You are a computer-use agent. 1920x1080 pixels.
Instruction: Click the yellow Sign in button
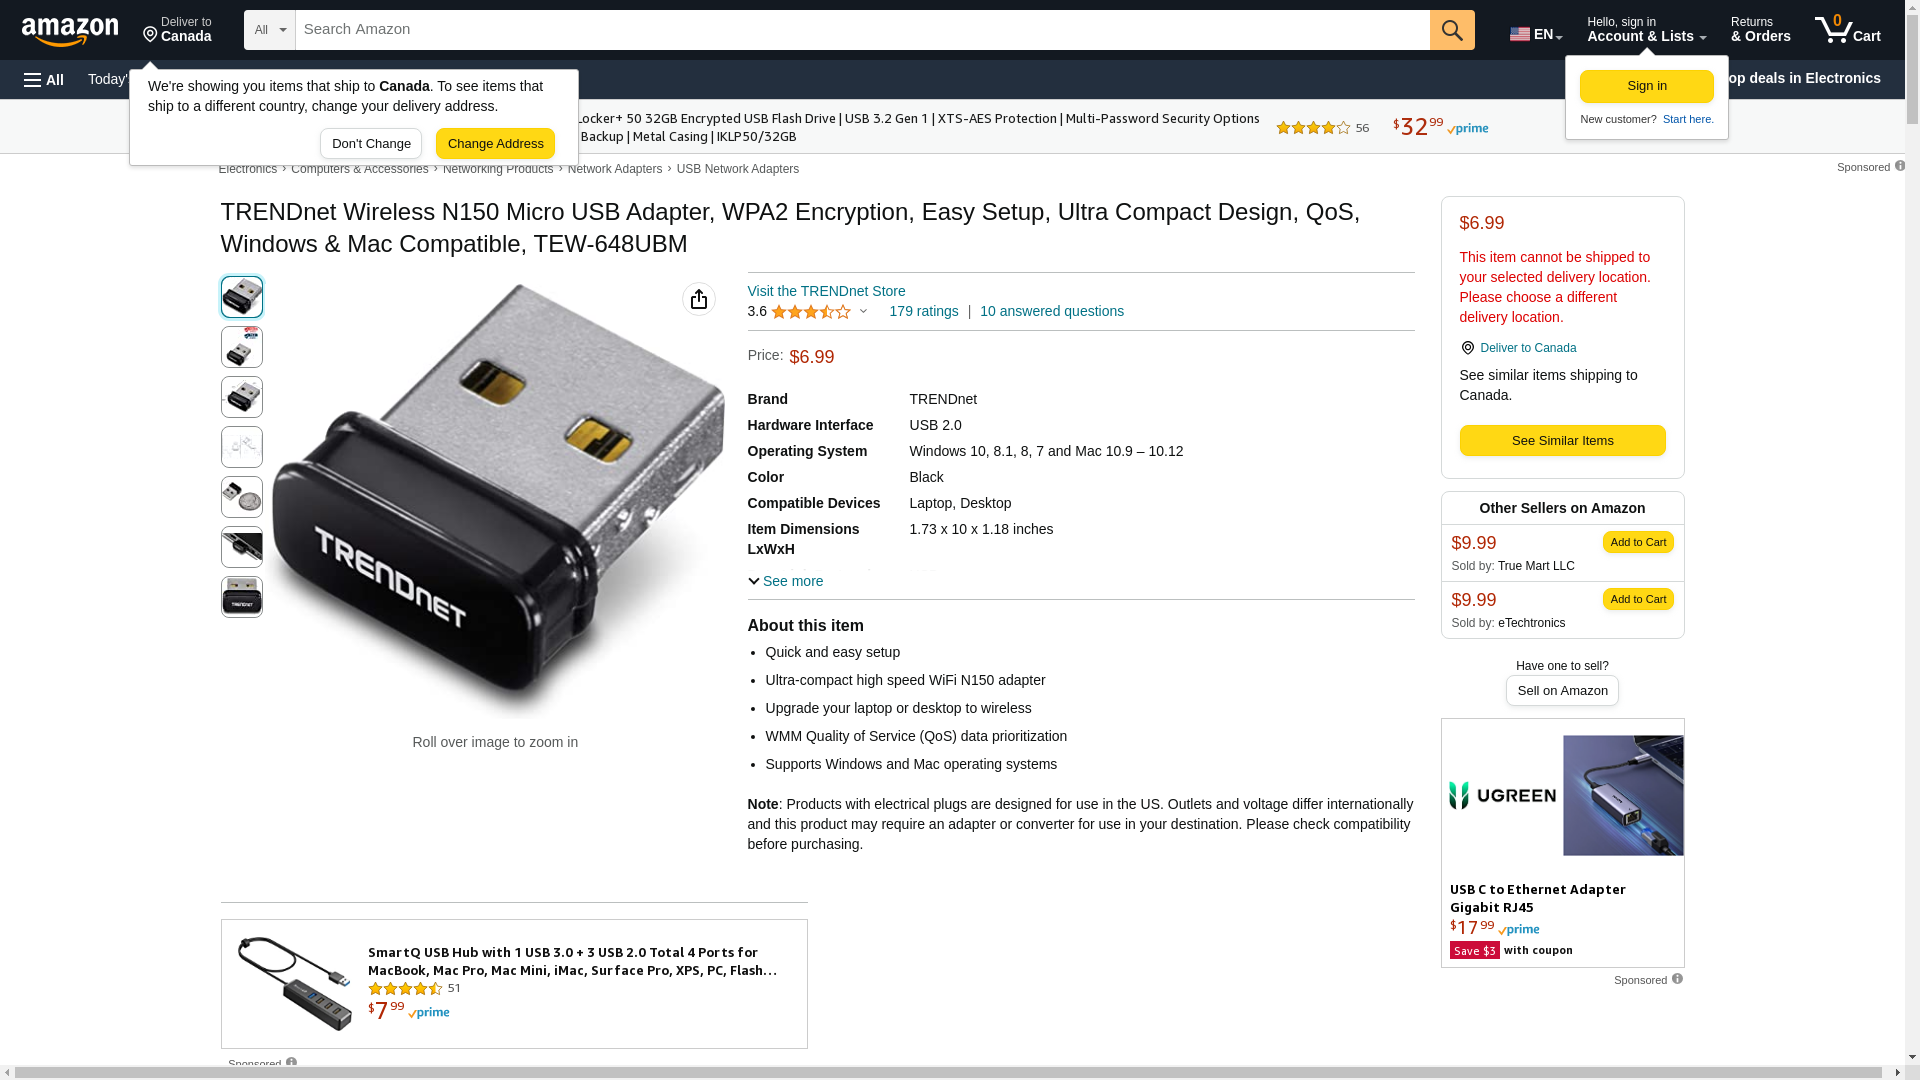pyautogui.click(x=1646, y=87)
